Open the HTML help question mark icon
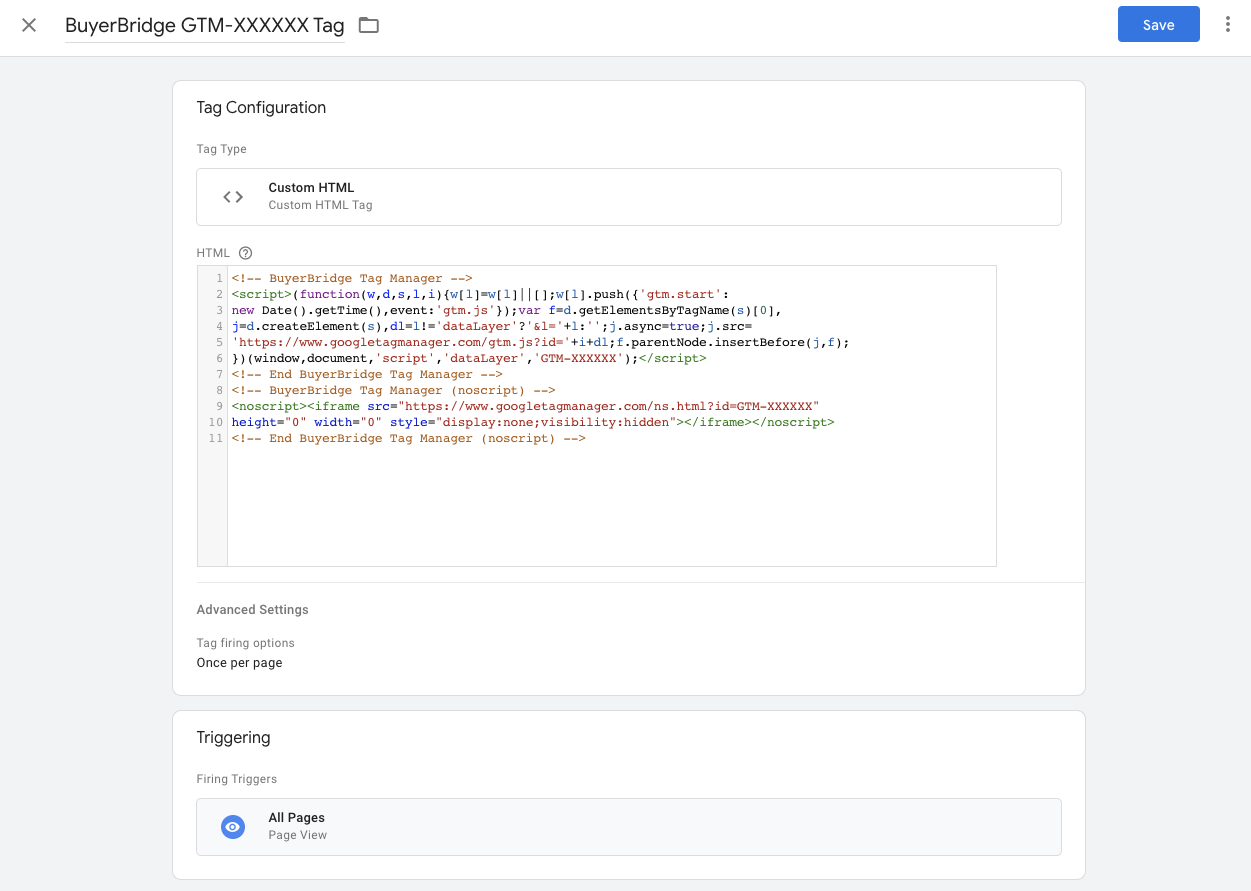This screenshot has height=891, width=1251. tap(246, 253)
